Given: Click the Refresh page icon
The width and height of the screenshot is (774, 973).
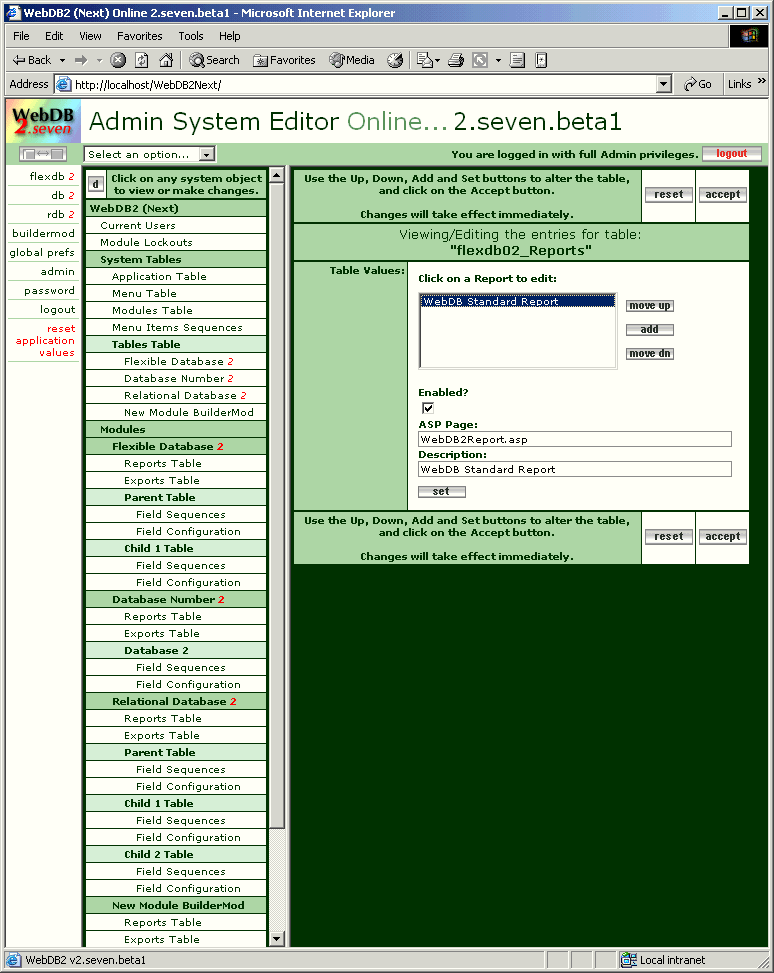Looking at the screenshot, I should (x=142, y=60).
